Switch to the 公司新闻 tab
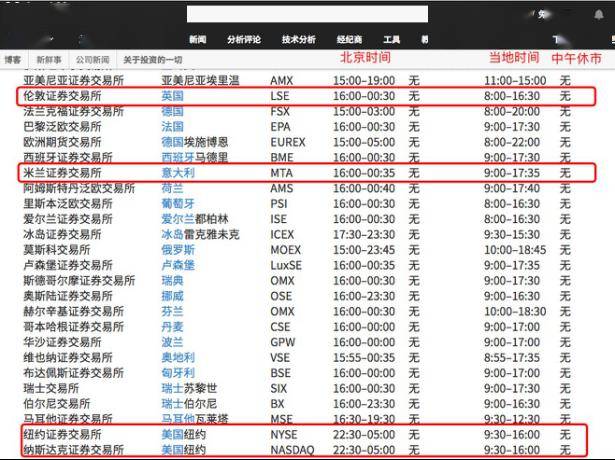The image size is (615, 460). click(93, 60)
